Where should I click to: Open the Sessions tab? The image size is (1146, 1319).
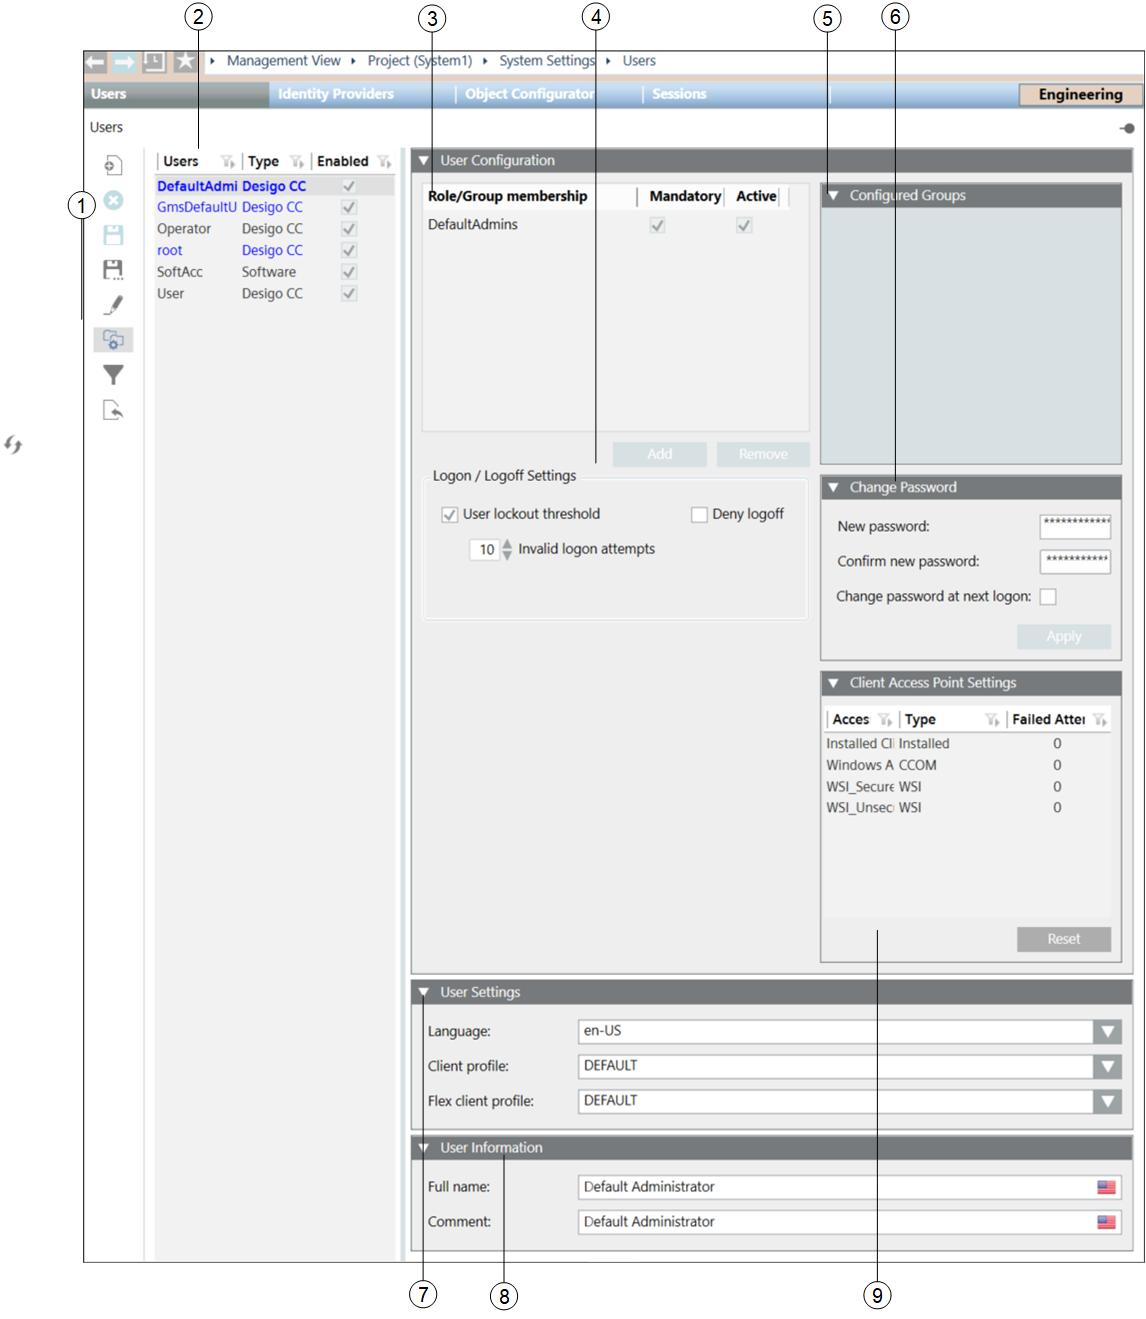pyautogui.click(x=679, y=94)
